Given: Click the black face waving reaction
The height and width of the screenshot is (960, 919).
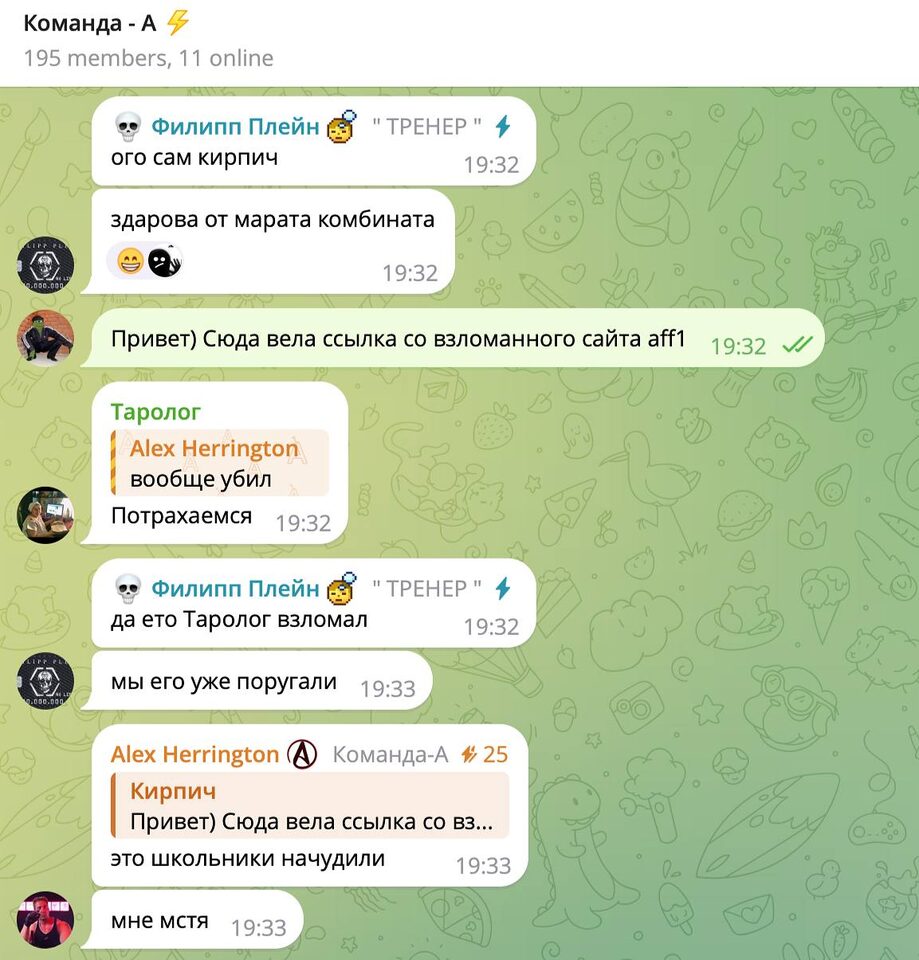Looking at the screenshot, I should pyautogui.click(x=164, y=261).
